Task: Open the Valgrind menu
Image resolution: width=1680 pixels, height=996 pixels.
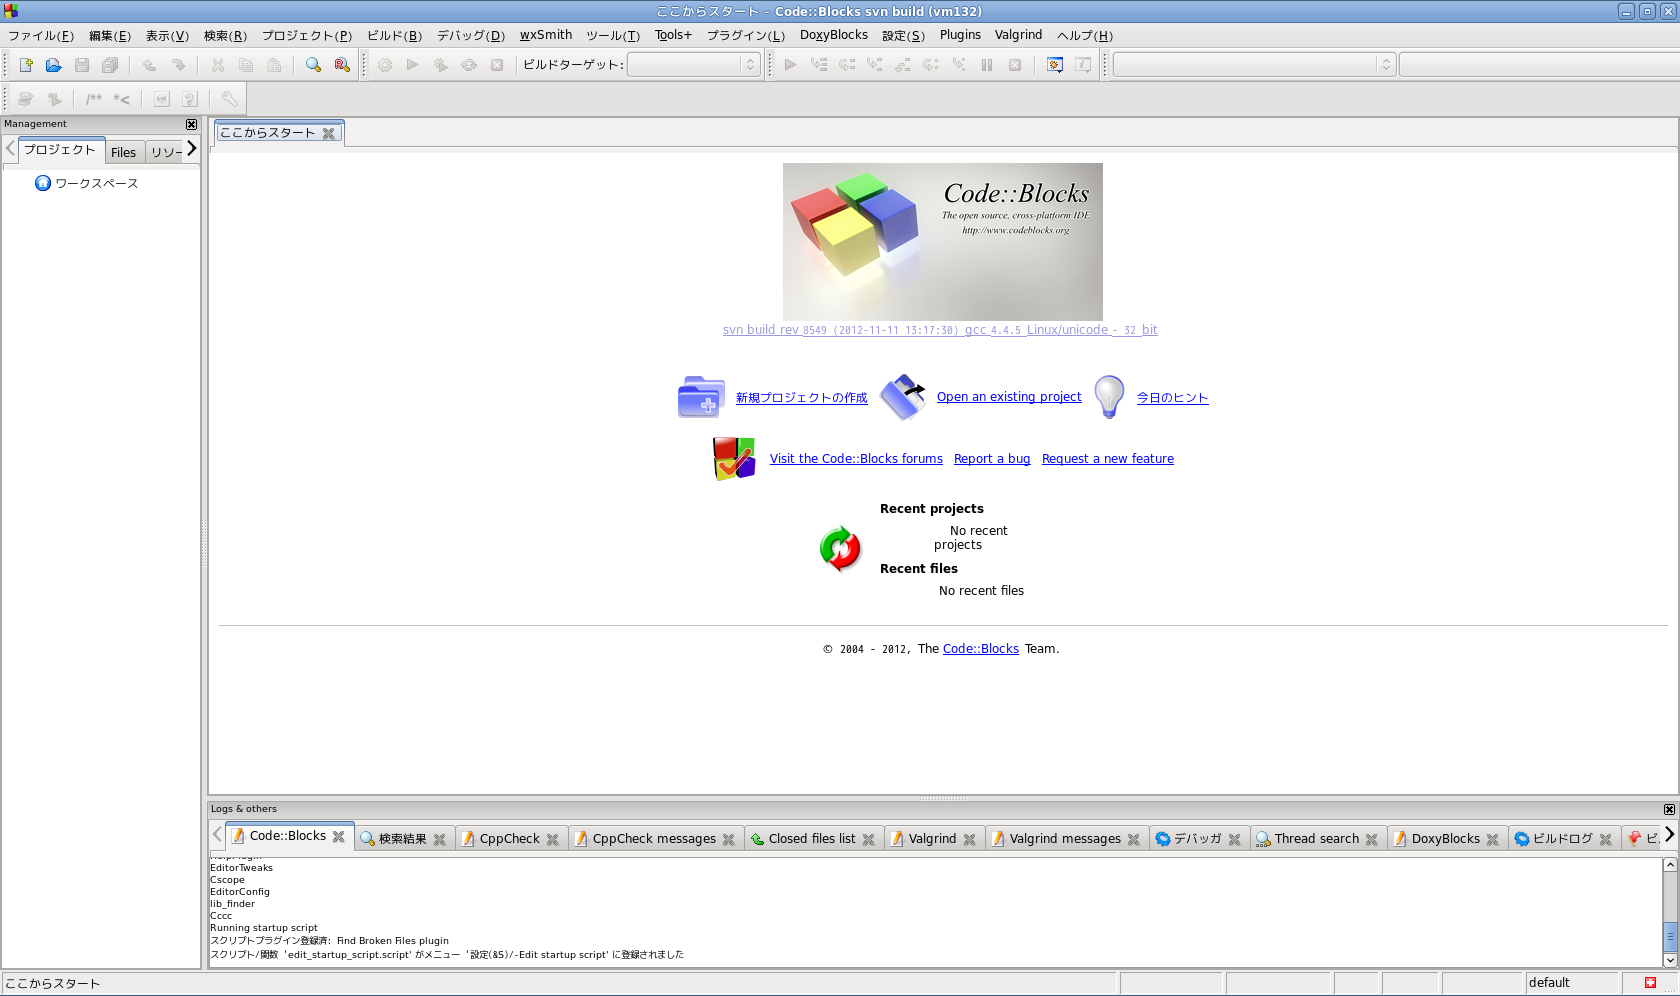Action: coord(1018,35)
